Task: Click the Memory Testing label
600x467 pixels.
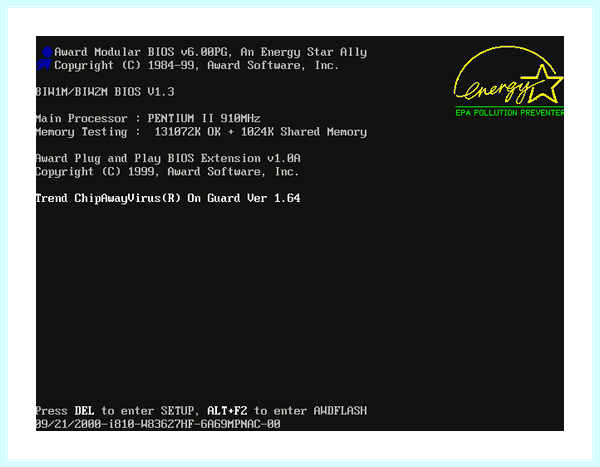Action: 82,132
